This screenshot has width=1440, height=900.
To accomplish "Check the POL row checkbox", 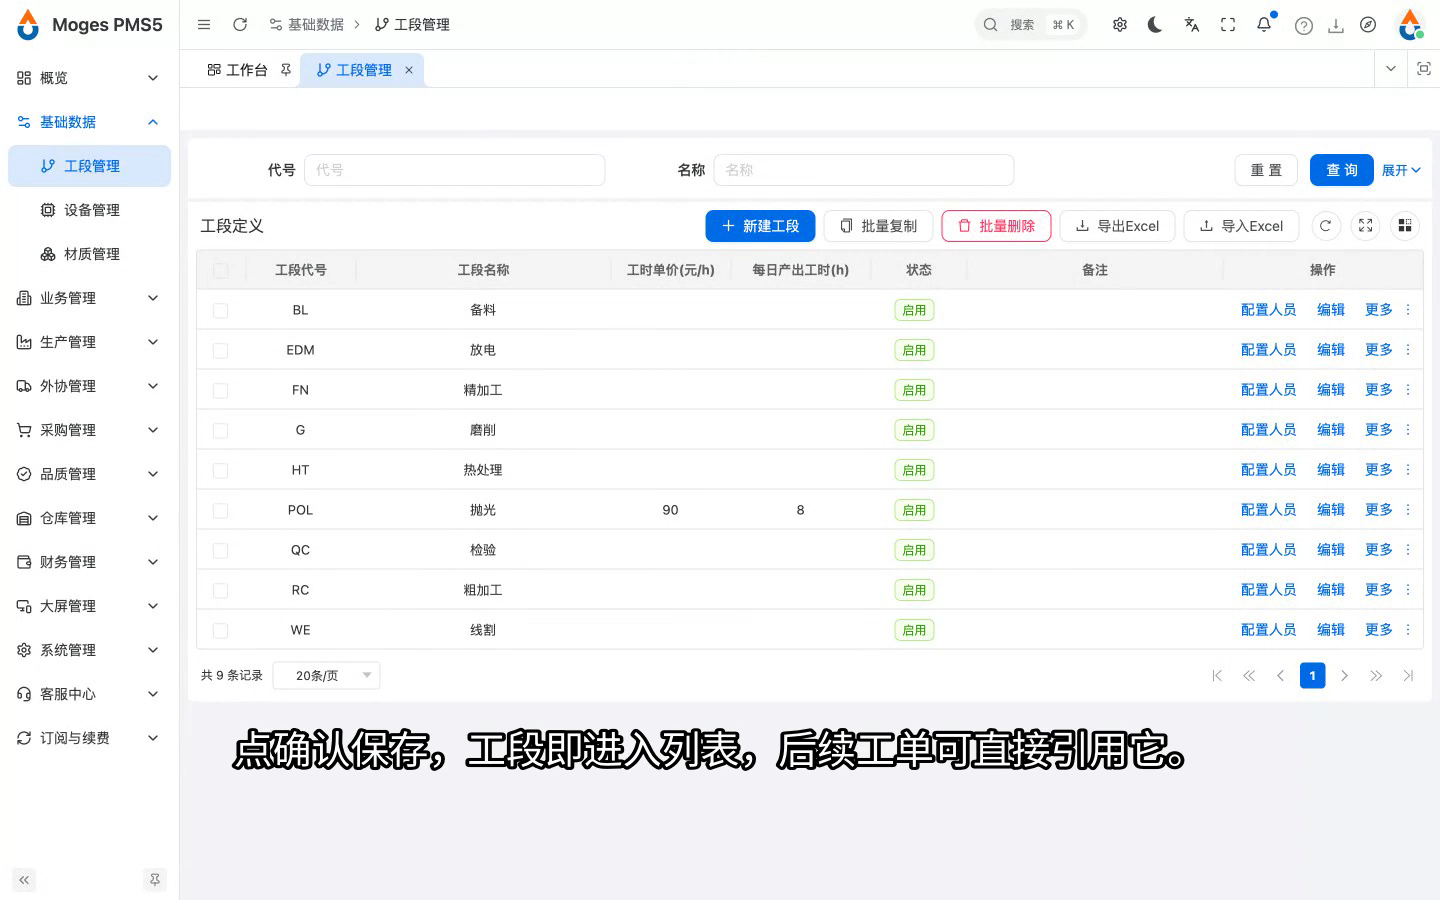I will [221, 511].
